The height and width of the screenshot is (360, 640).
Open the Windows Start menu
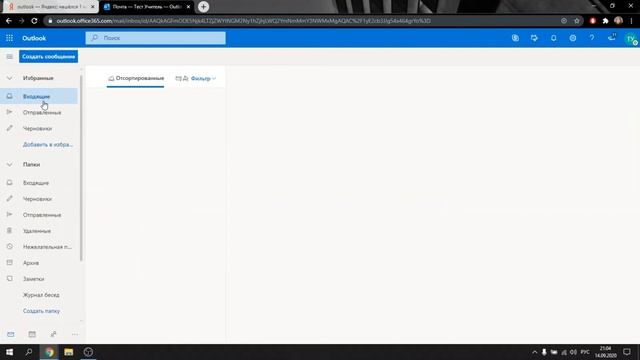[x=9, y=352]
